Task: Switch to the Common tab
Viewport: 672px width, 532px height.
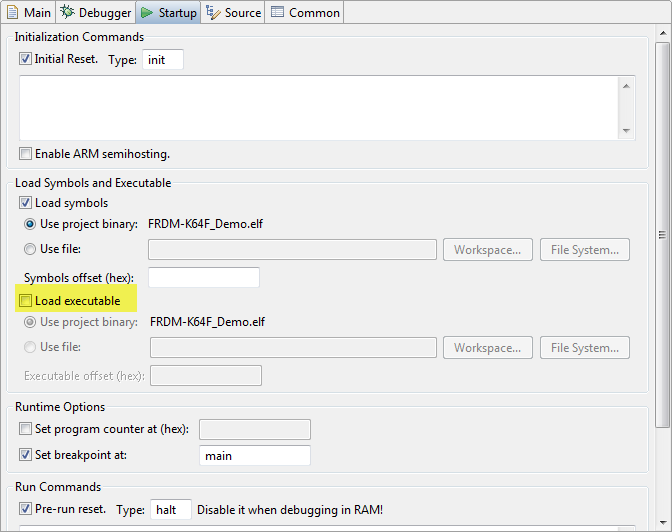Action: click(305, 12)
